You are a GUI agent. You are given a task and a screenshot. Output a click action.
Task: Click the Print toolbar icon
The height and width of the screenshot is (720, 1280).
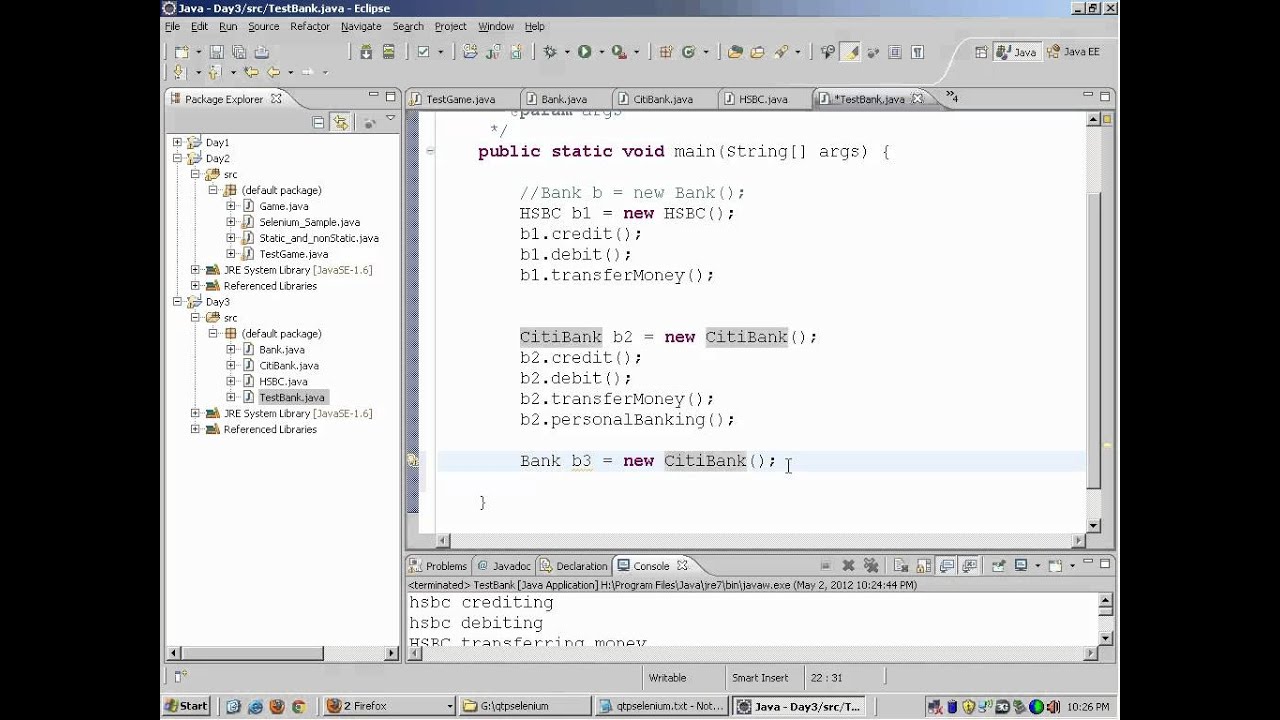261,52
